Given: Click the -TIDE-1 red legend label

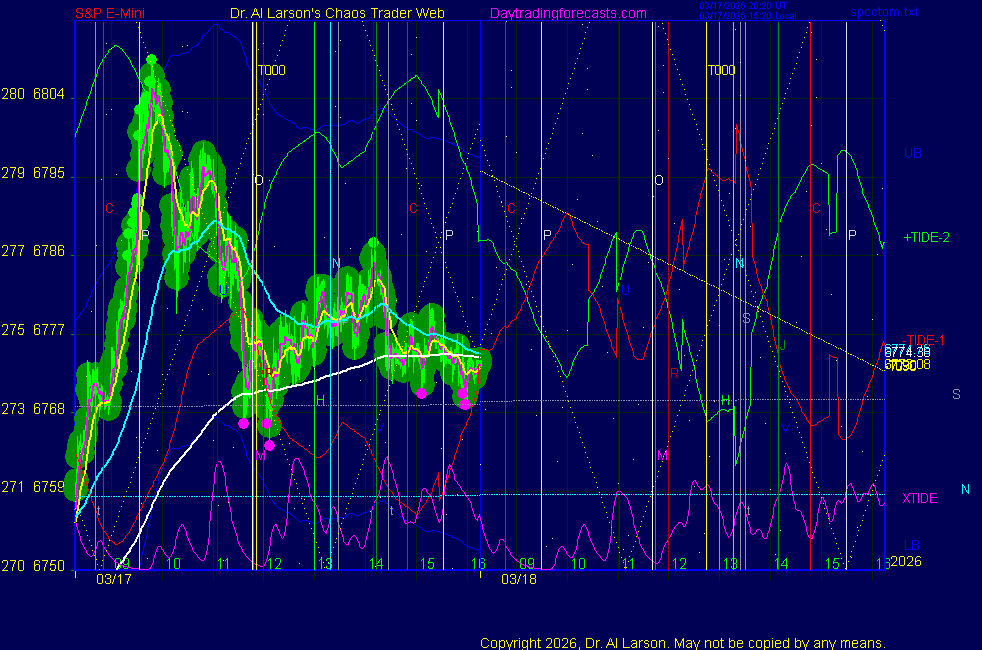Looking at the screenshot, I should coord(923,340).
